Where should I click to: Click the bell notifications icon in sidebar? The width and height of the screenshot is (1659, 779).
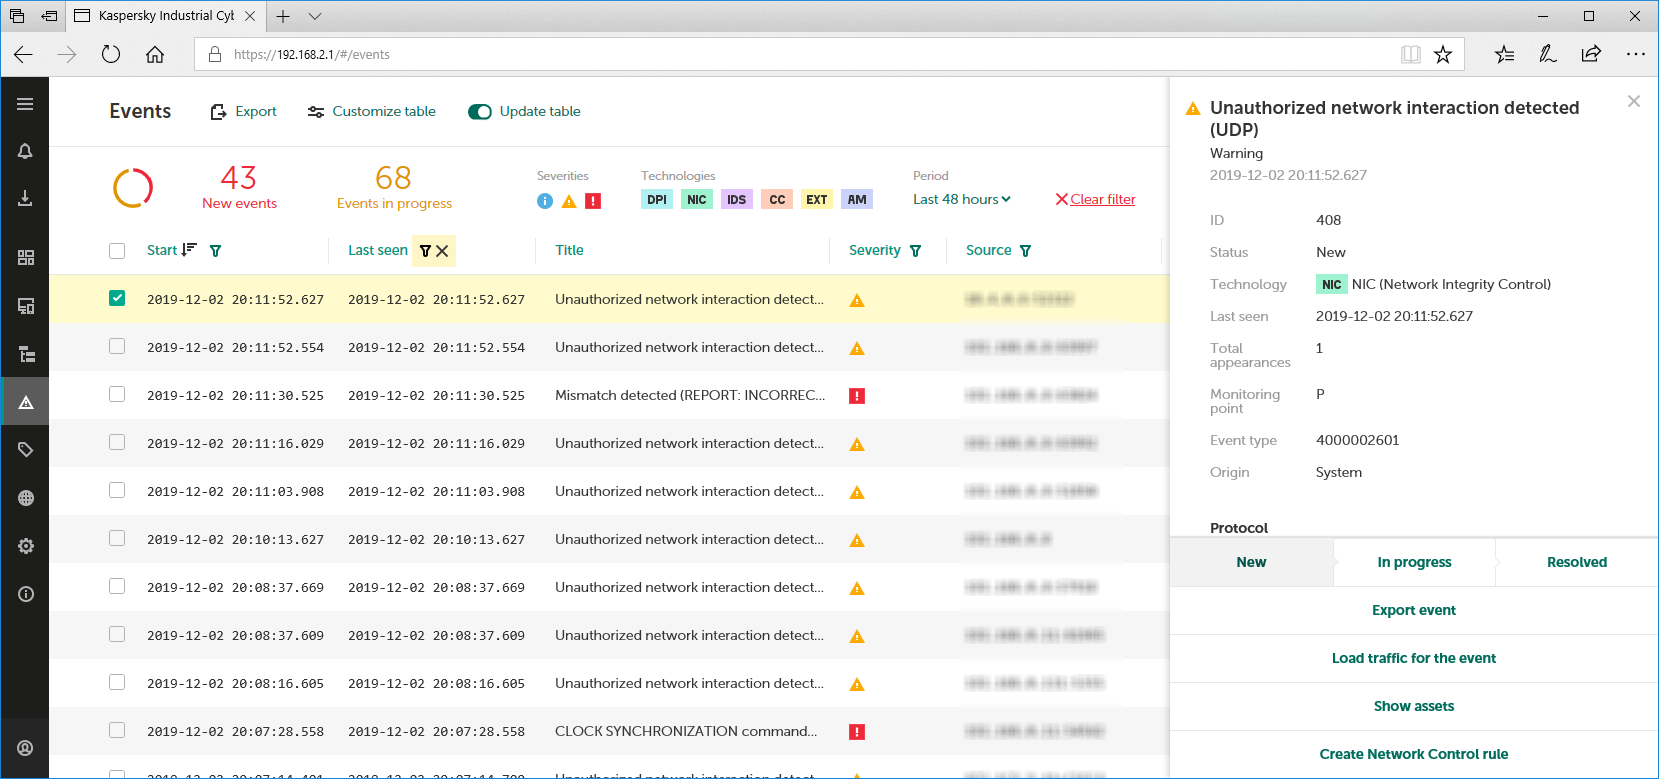point(25,151)
